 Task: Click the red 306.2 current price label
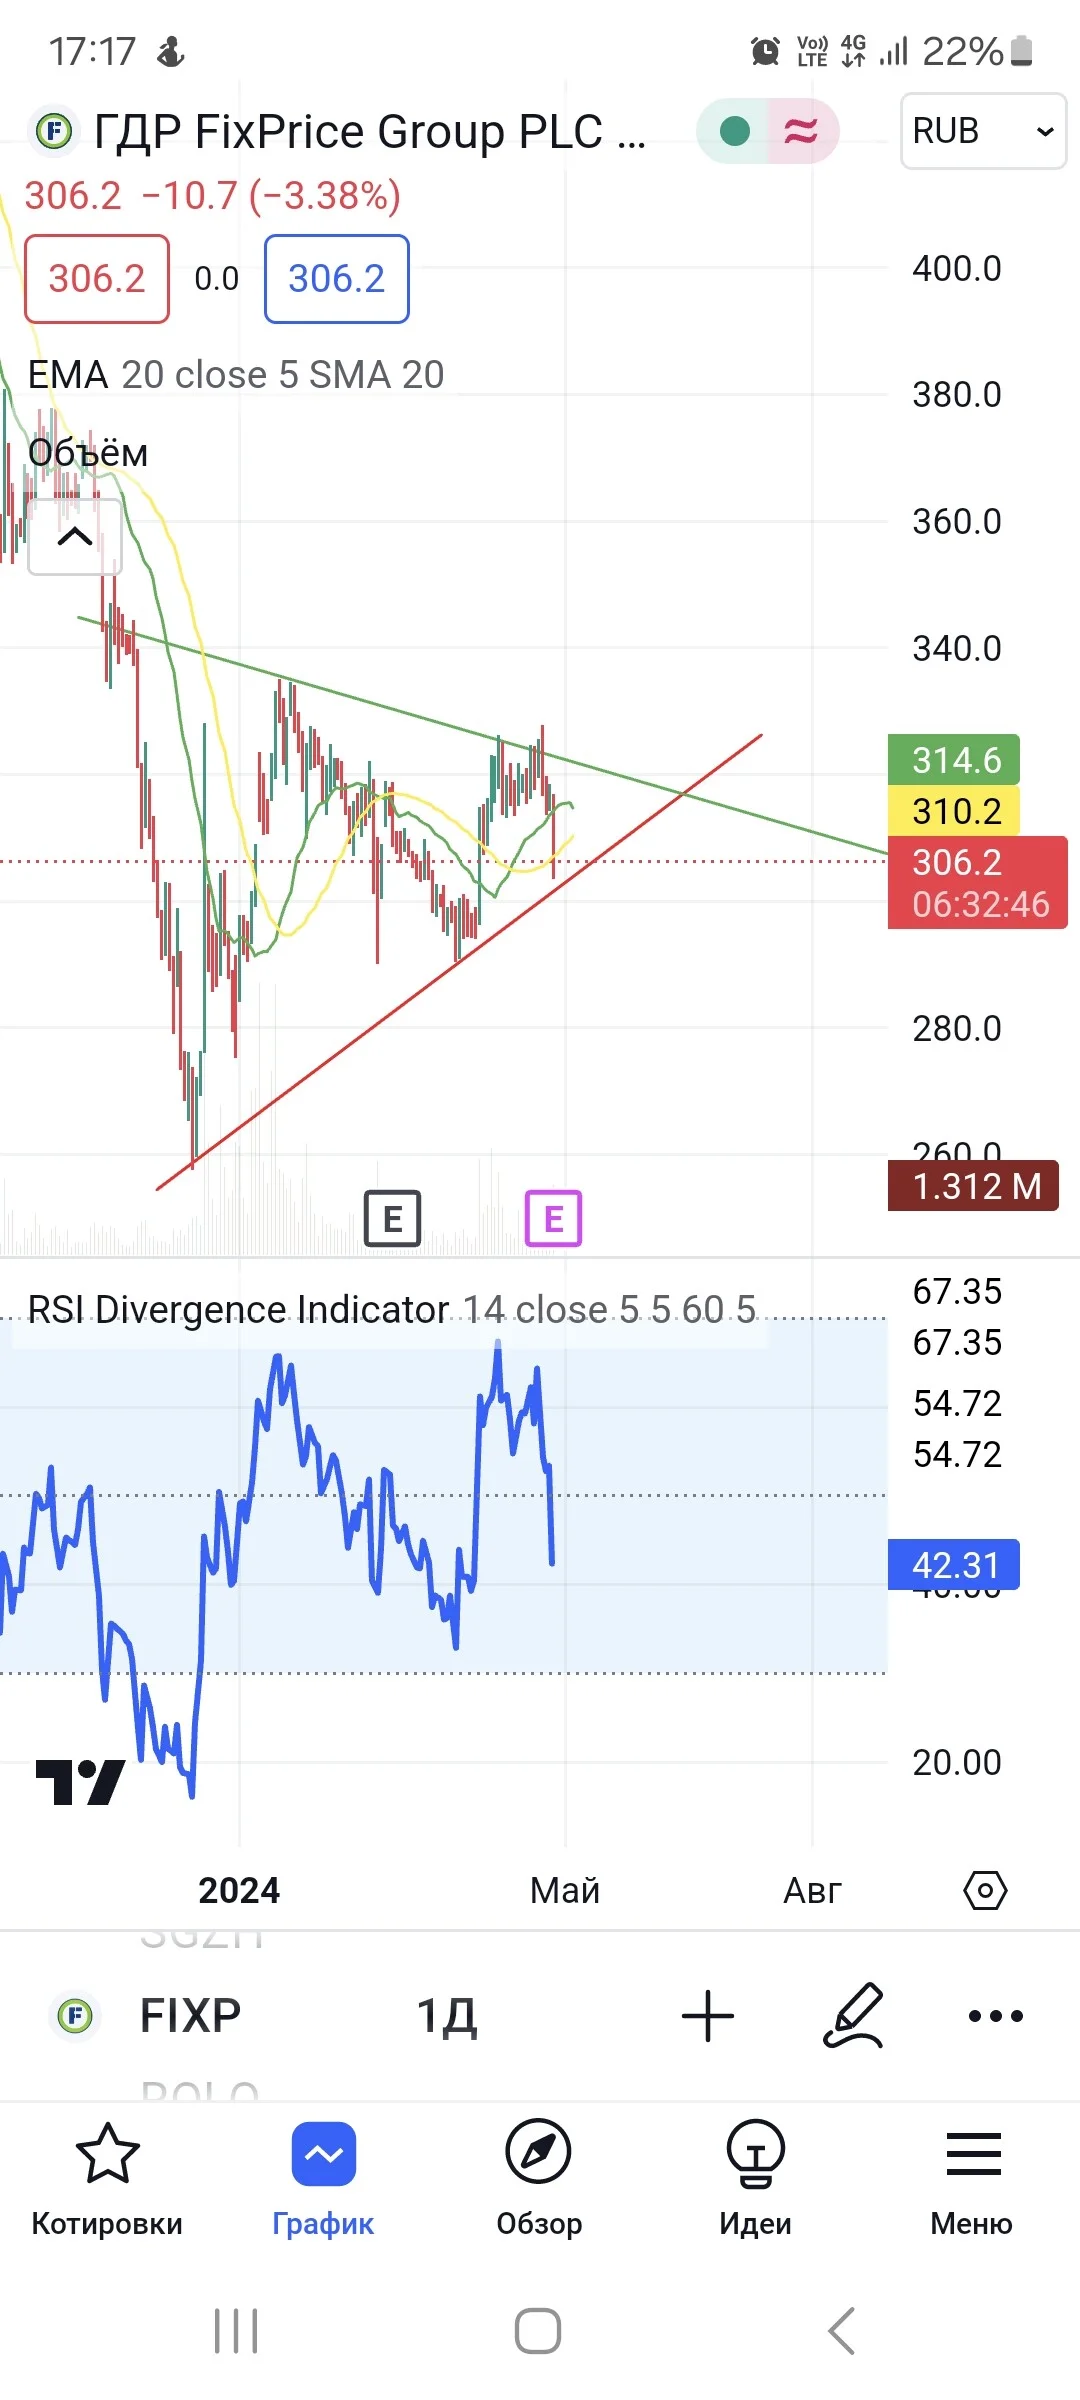point(978,883)
